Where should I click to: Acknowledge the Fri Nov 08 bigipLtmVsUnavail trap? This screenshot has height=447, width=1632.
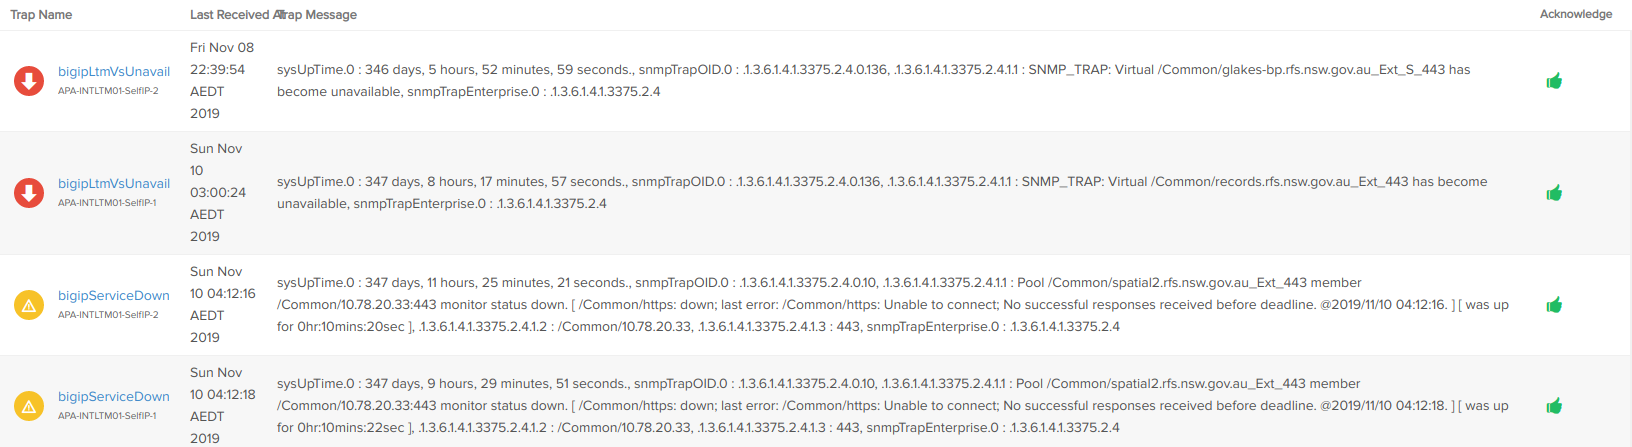[1554, 81]
